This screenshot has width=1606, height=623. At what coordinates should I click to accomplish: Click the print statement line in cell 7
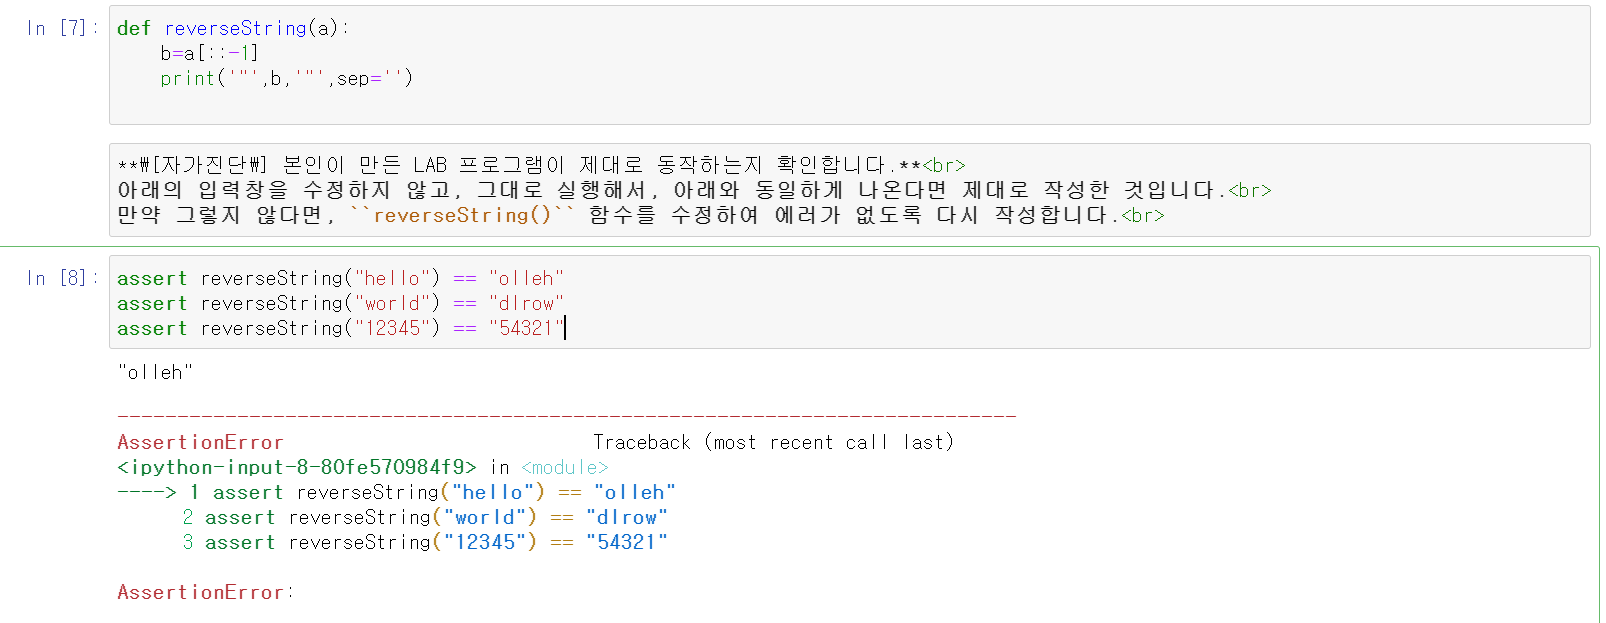tap(286, 78)
